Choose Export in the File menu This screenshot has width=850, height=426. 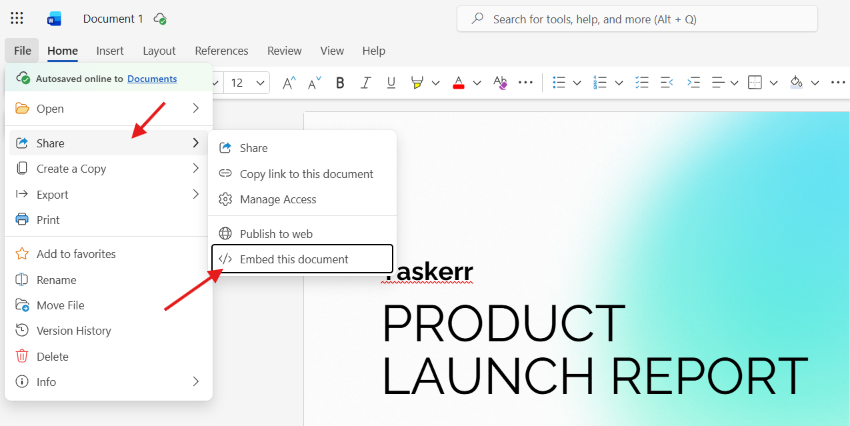(108, 195)
